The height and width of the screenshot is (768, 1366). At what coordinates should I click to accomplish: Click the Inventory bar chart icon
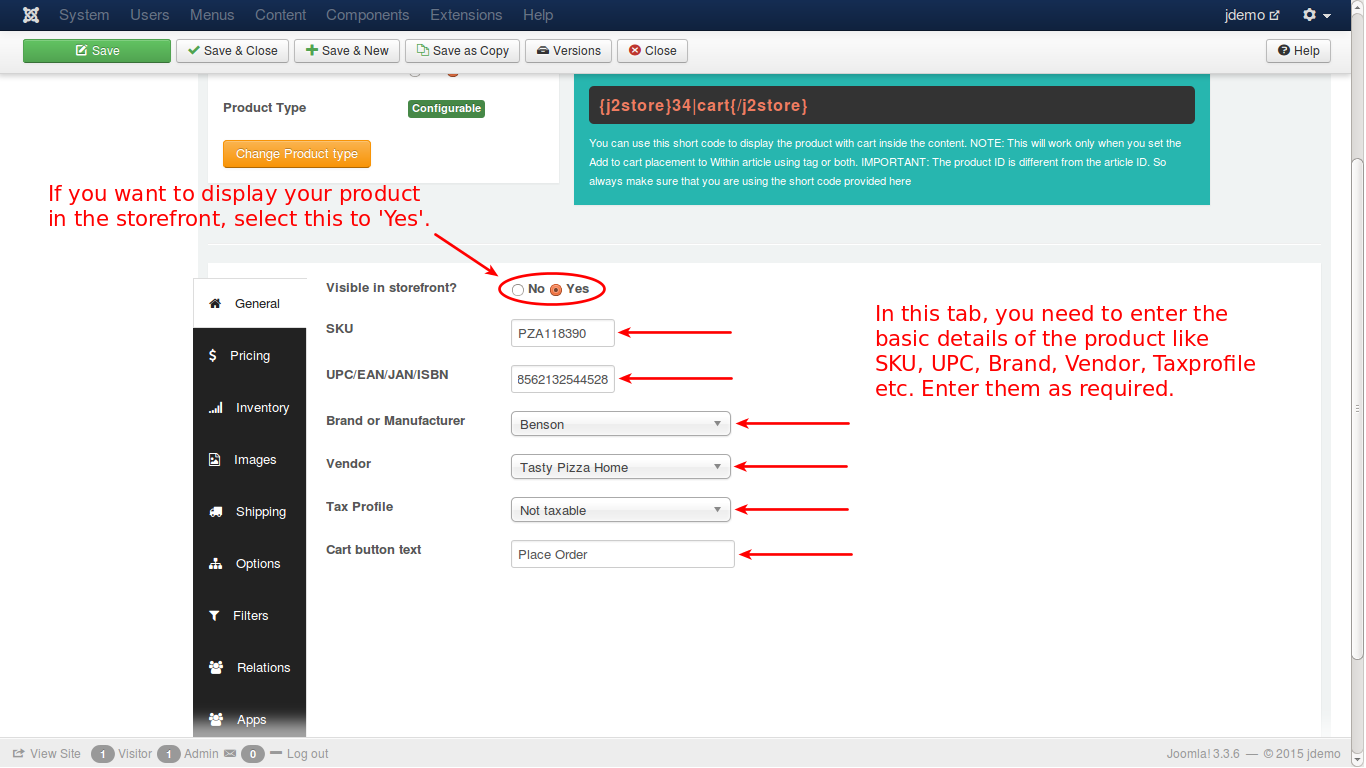(x=215, y=408)
